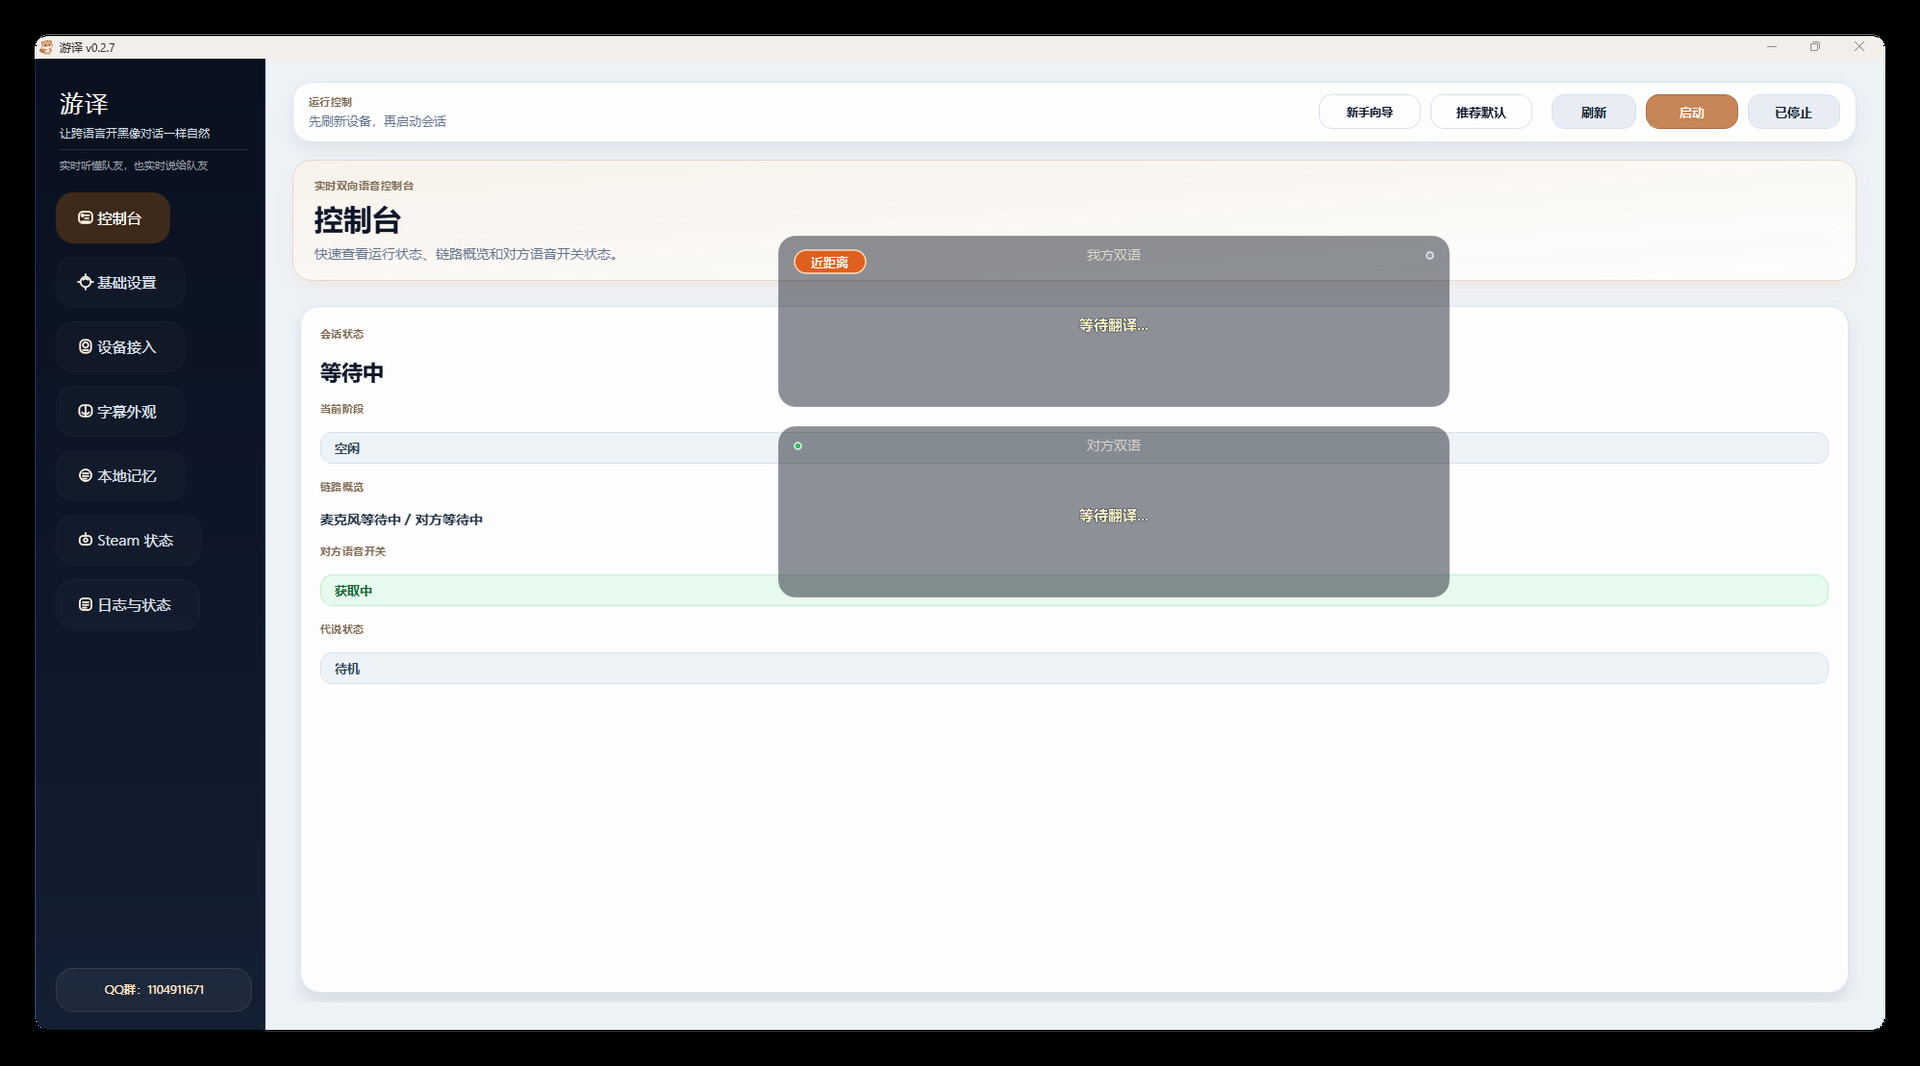Image resolution: width=1920 pixels, height=1066 pixels.
Task: Click the 获取中 voice switch status bar
Action: (x=1074, y=590)
